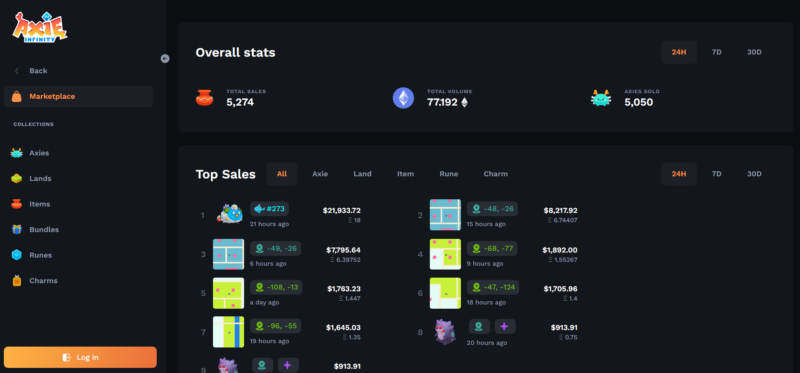The image size is (800, 373).
Task: Click the $8,217.92 sale price
Action: tap(561, 210)
